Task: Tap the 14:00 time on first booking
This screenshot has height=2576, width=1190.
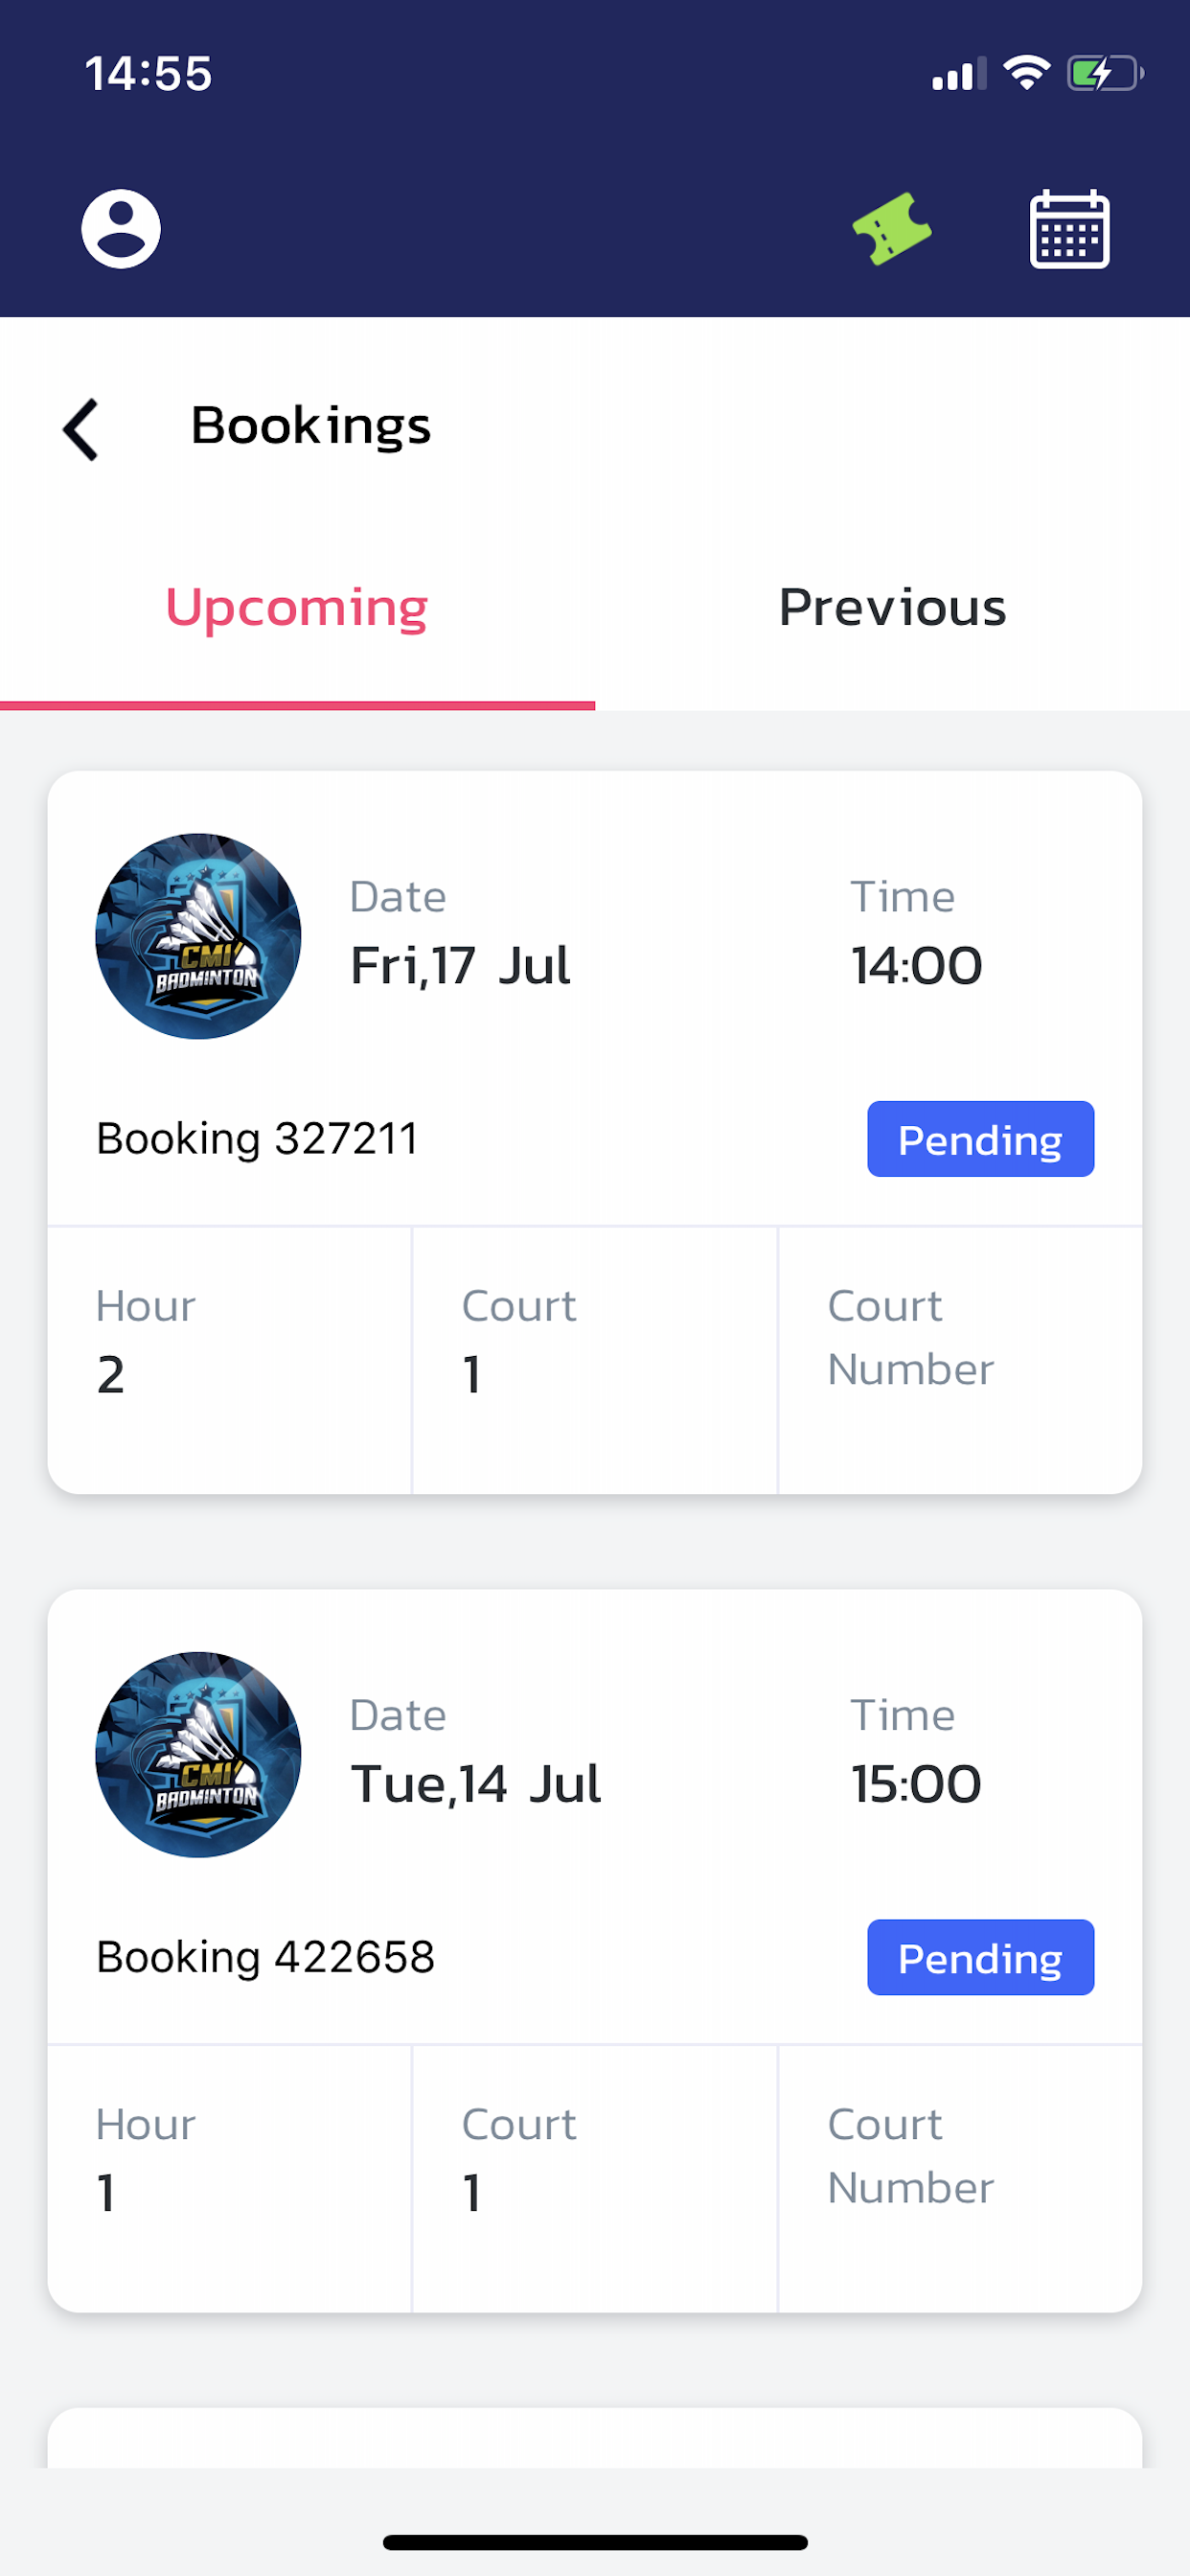Action: 916,966
